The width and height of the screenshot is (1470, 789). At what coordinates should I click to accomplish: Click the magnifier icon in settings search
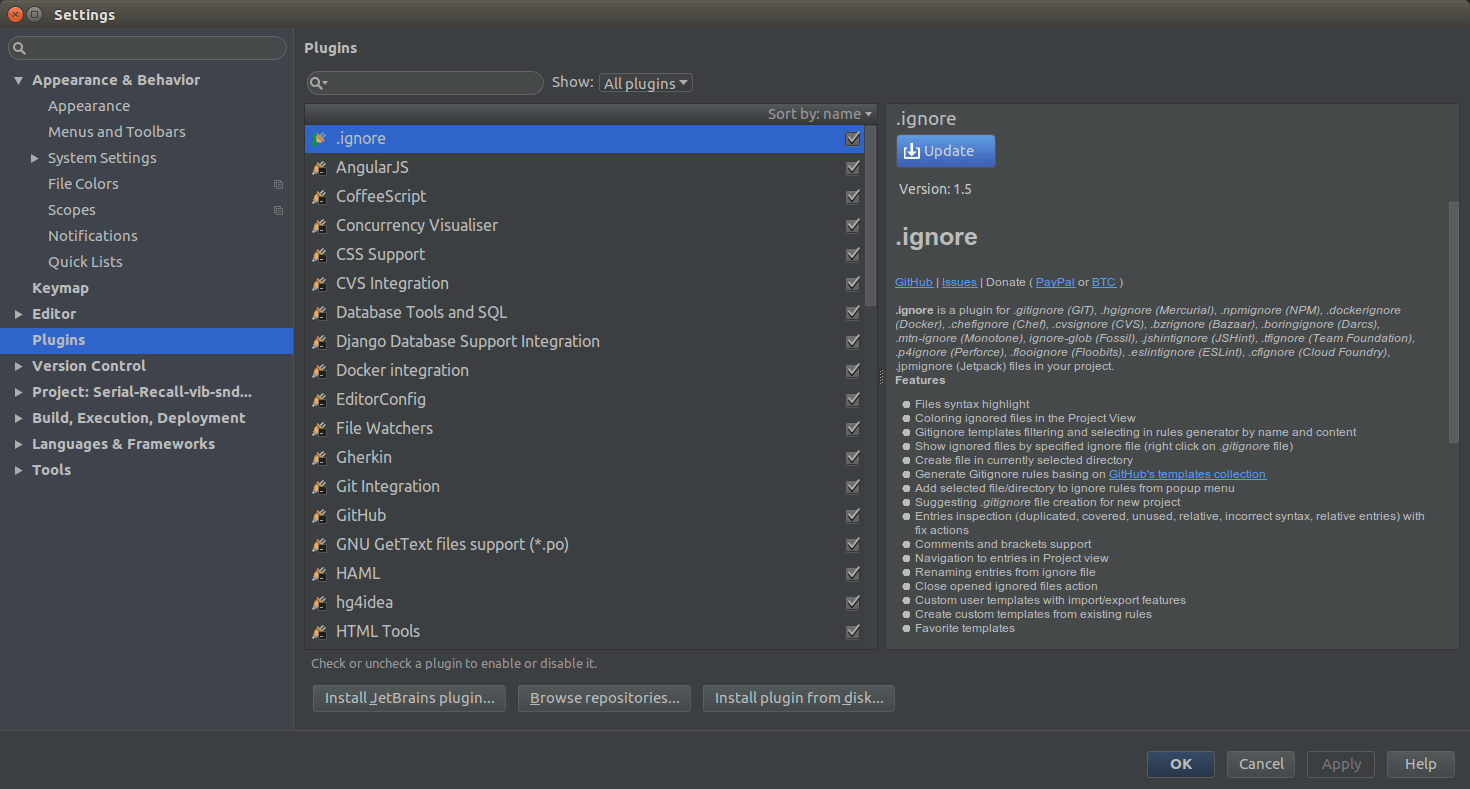pos(20,48)
